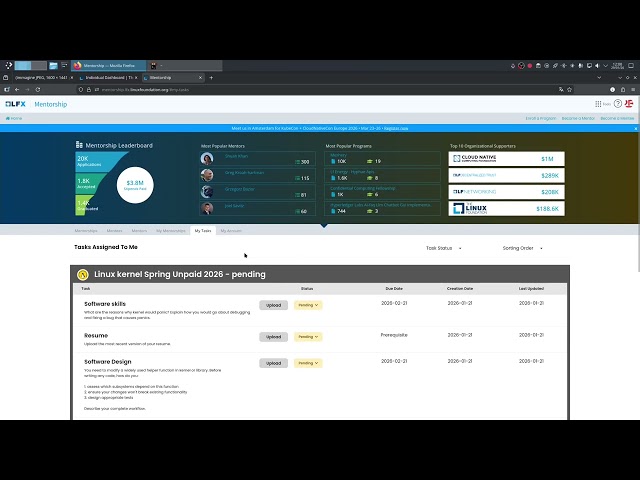Switch to the Individual Dashboard browser tab
This screenshot has width=640, height=480.
tap(109, 78)
